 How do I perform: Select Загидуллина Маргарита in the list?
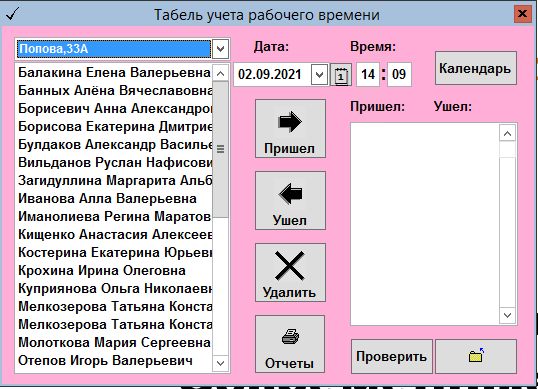[115, 180]
